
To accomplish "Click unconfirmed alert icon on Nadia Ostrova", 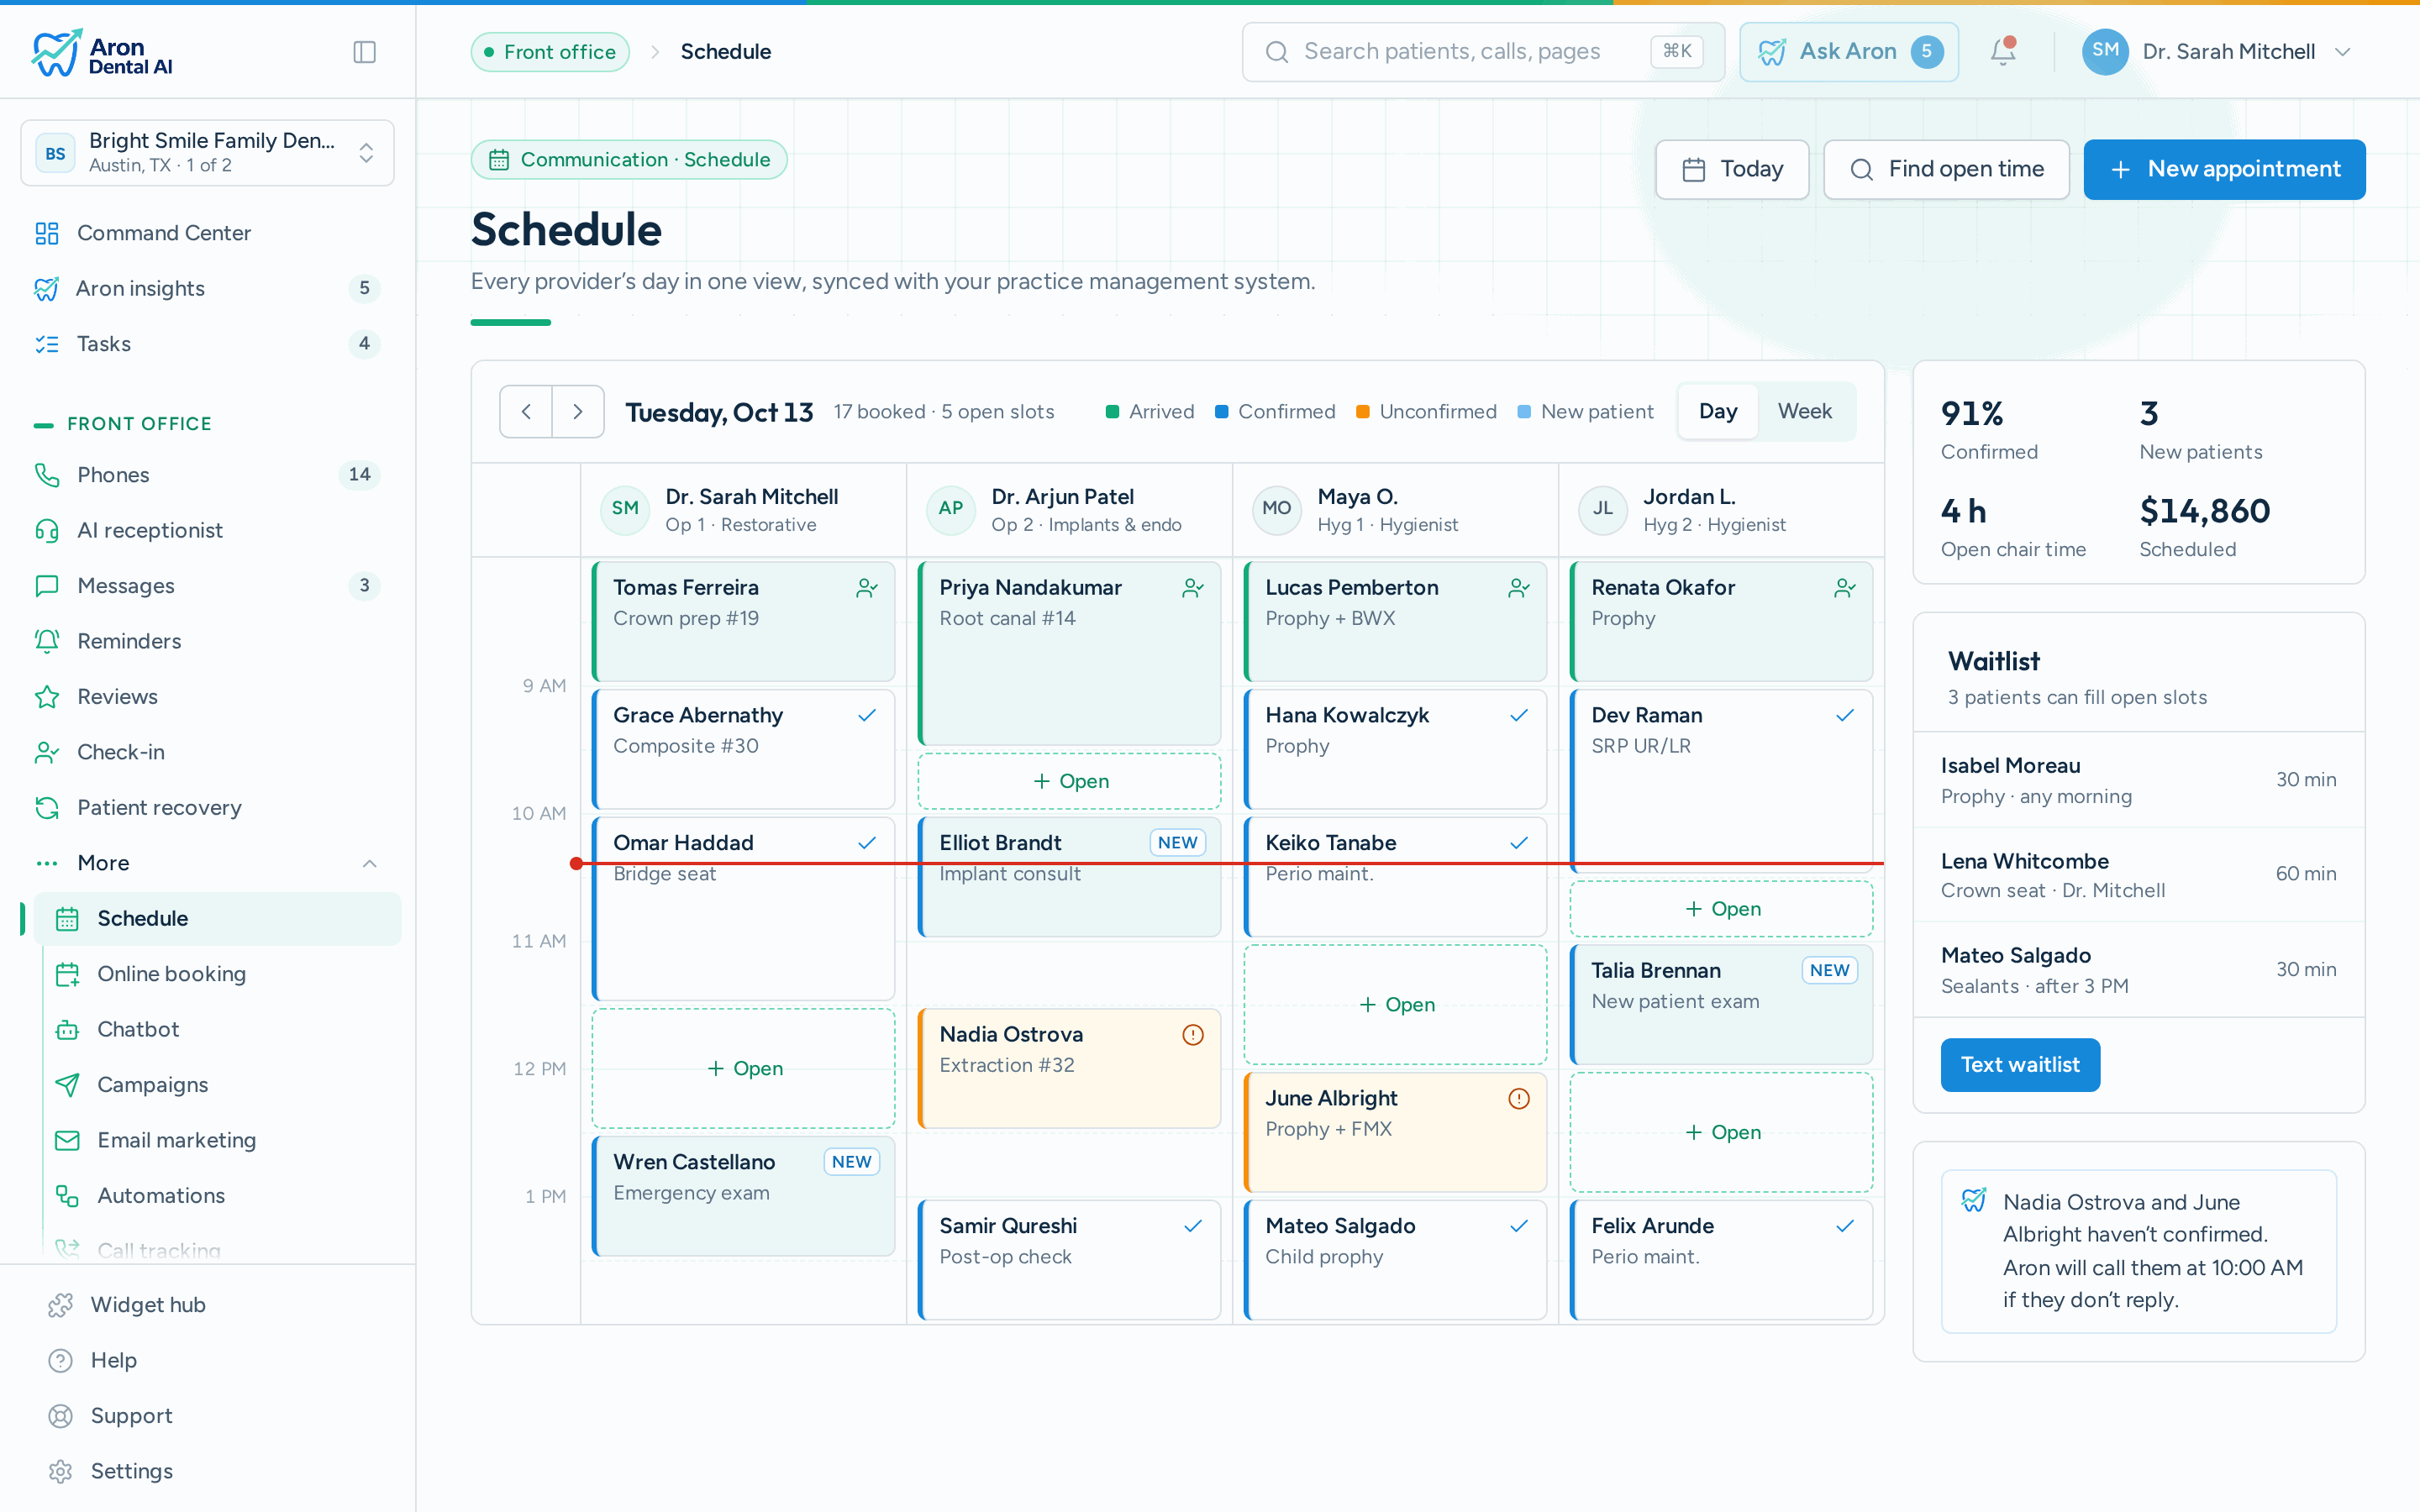I will [x=1193, y=1035].
